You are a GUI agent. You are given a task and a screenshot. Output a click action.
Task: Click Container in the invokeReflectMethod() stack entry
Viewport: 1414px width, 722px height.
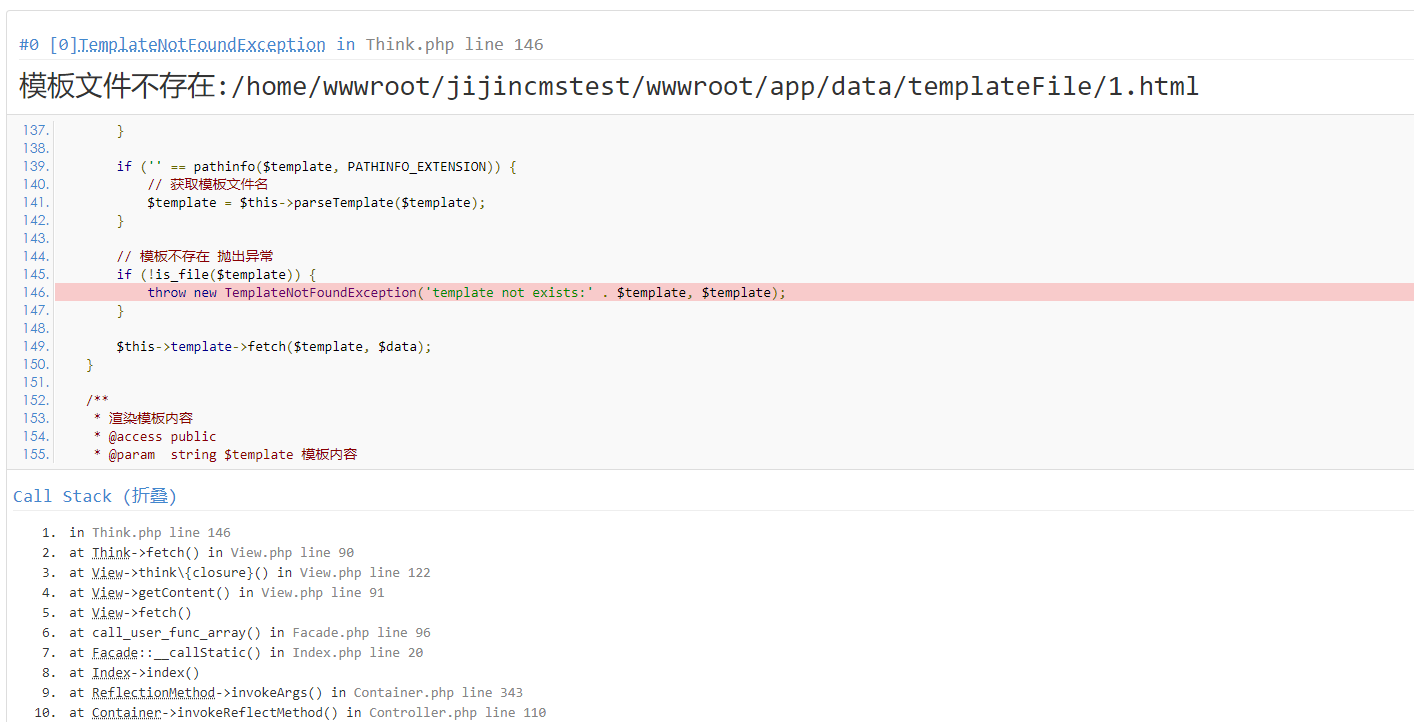point(126,712)
